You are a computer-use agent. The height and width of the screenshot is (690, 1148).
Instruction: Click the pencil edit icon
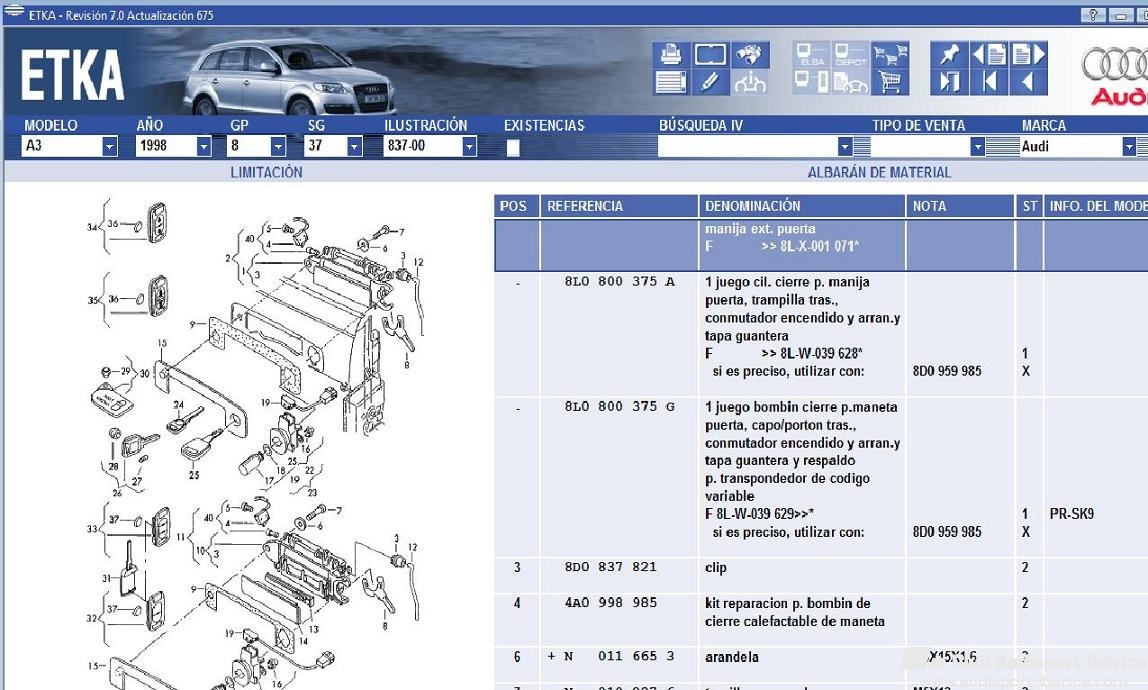[x=710, y=82]
